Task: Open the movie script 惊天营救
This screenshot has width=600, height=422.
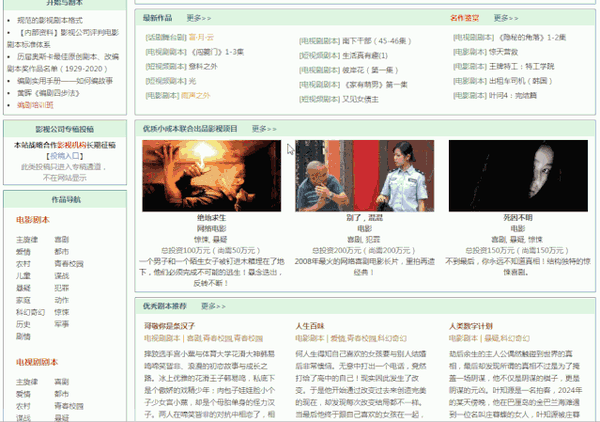Action: coord(503,52)
